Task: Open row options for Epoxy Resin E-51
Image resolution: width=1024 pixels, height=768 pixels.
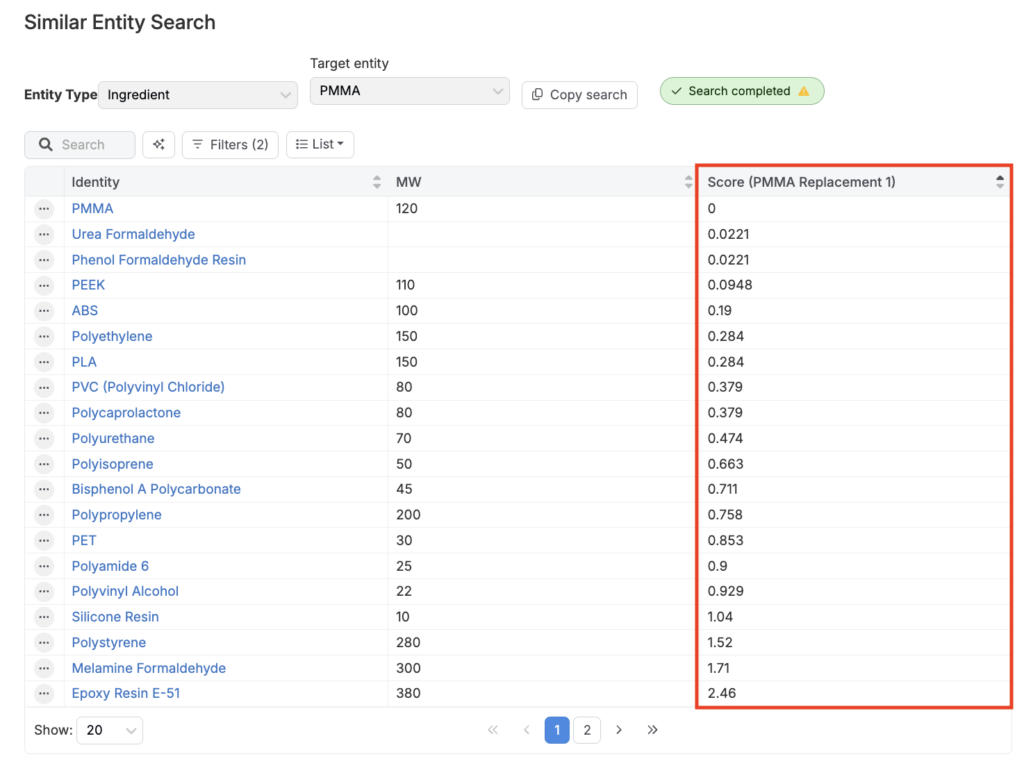Action: (x=44, y=694)
